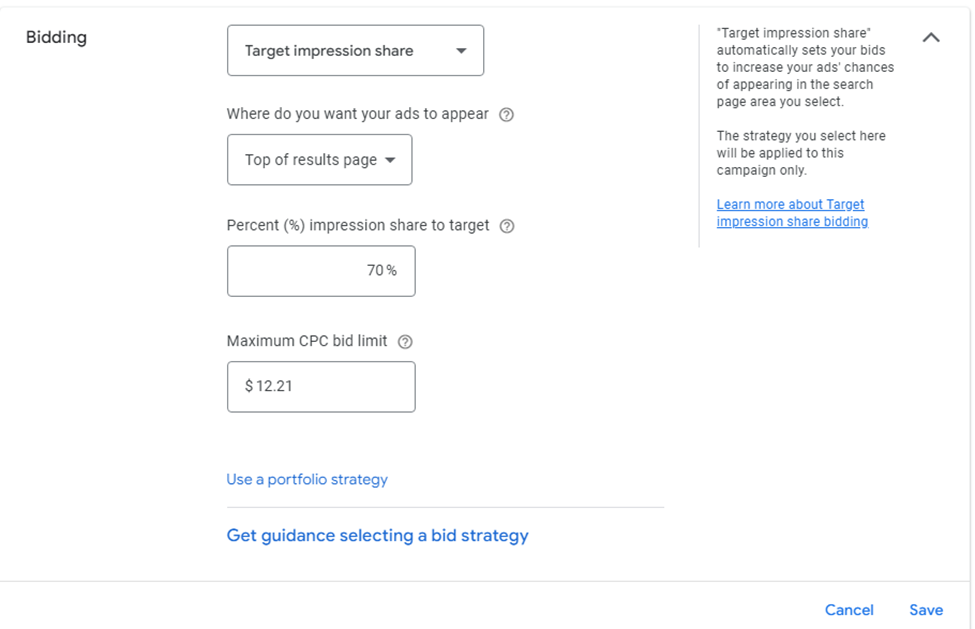Open the "Top of results page" dropdown
975x629 pixels.
[319, 159]
